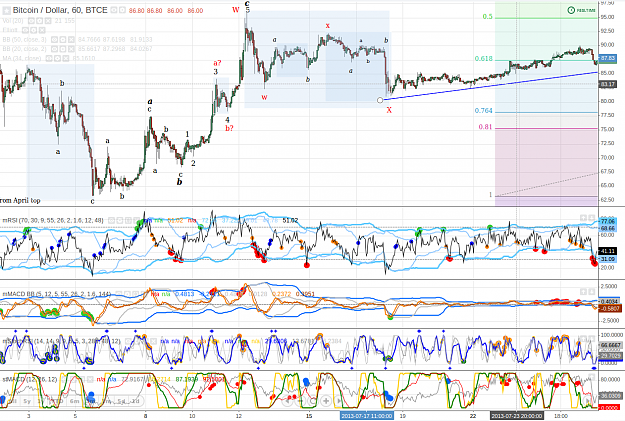
Task: Click the REALTIME status indicator
Action: point(582,10)
